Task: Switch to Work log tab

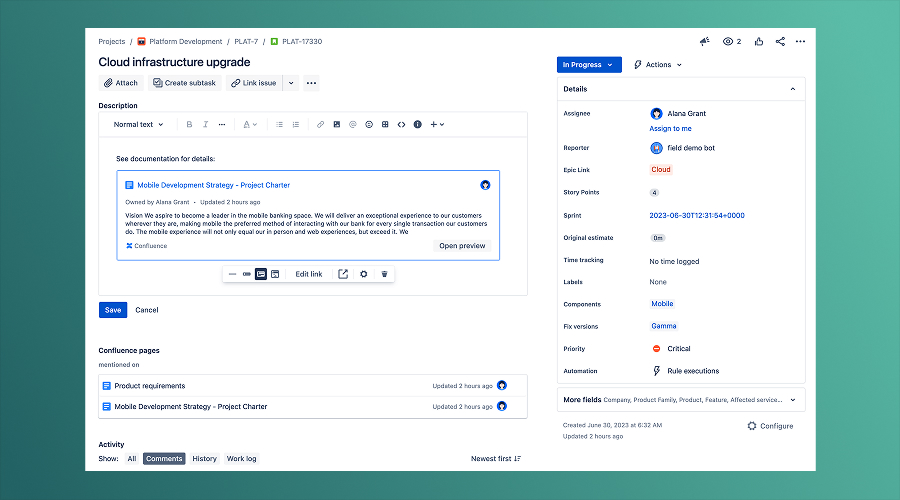Action: pos(241,459)
